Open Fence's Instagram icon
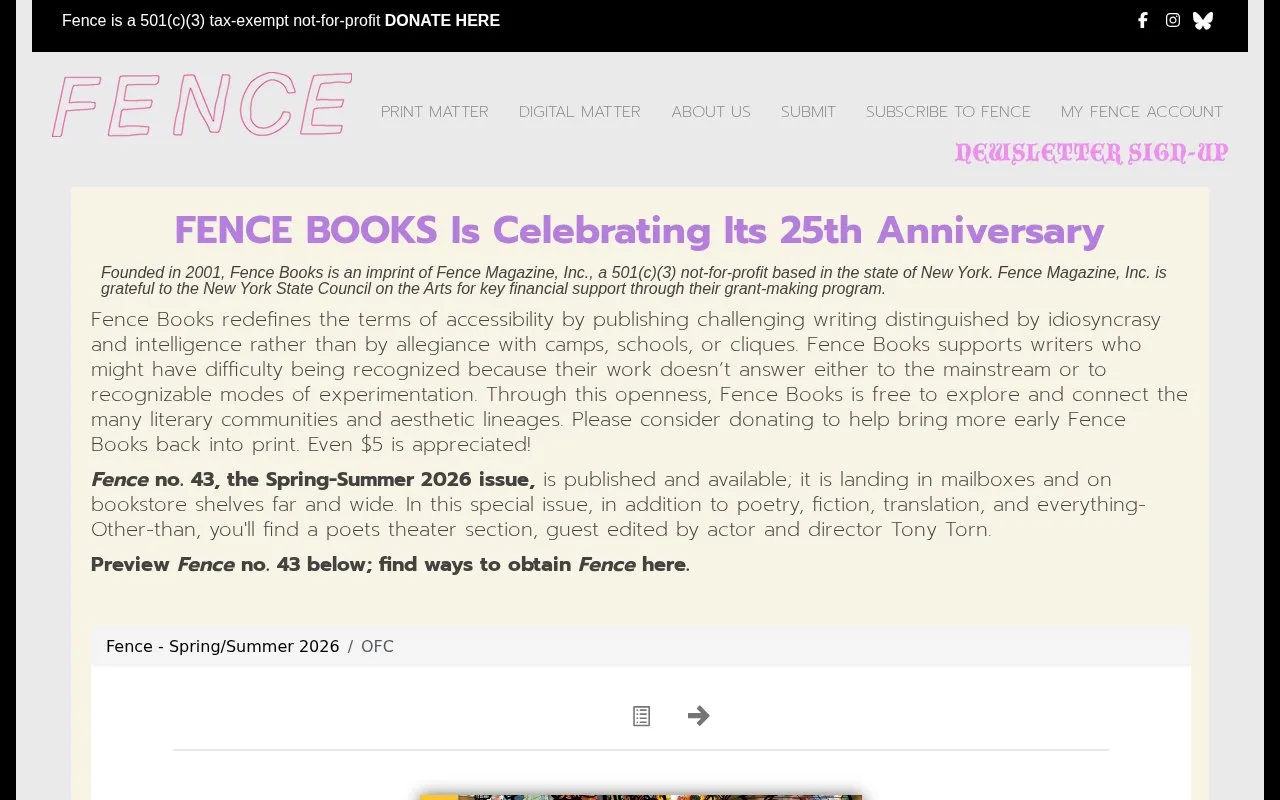The height and width of the screenshot is (800, 1280). 1173,20
